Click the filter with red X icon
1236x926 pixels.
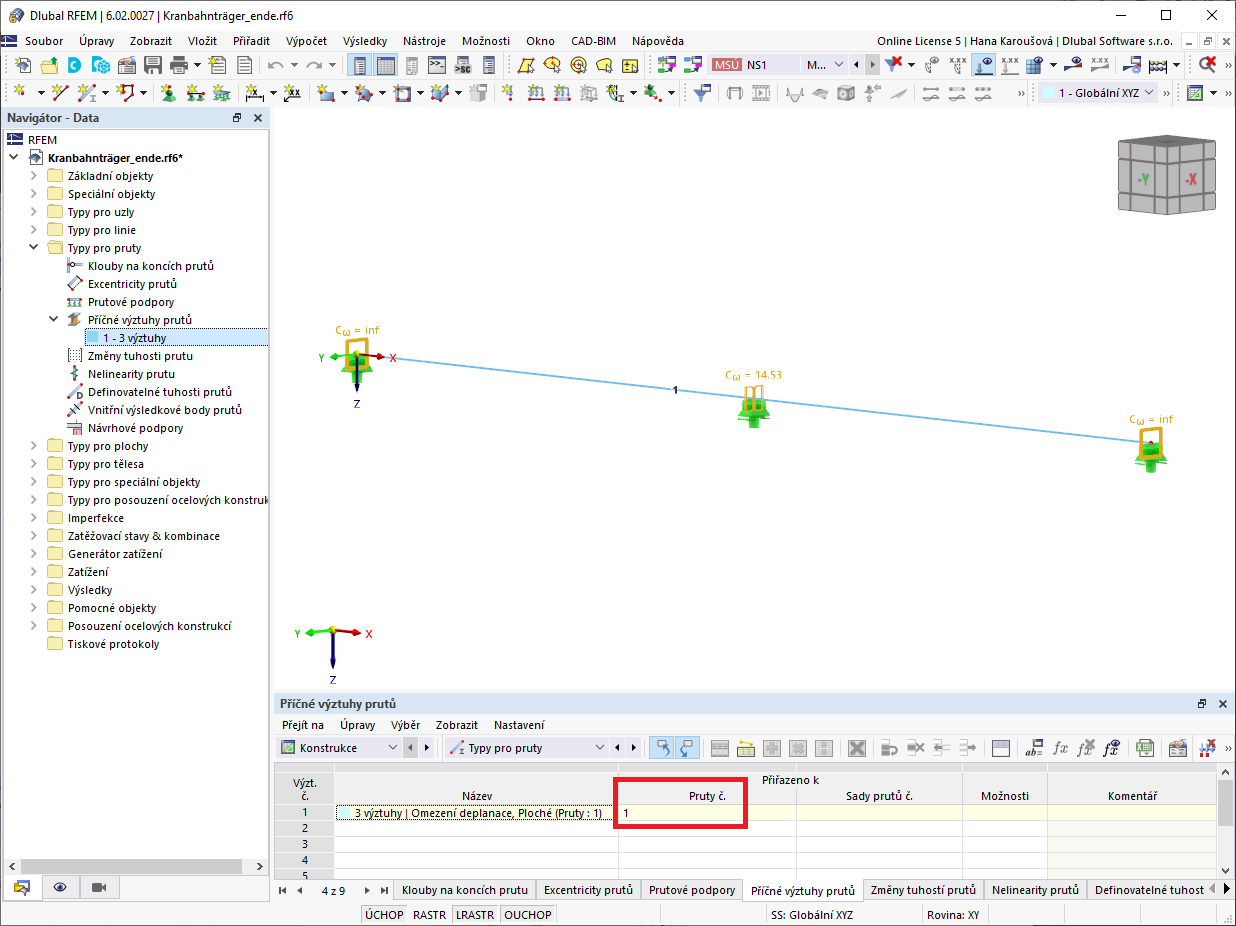coord(895,65)
